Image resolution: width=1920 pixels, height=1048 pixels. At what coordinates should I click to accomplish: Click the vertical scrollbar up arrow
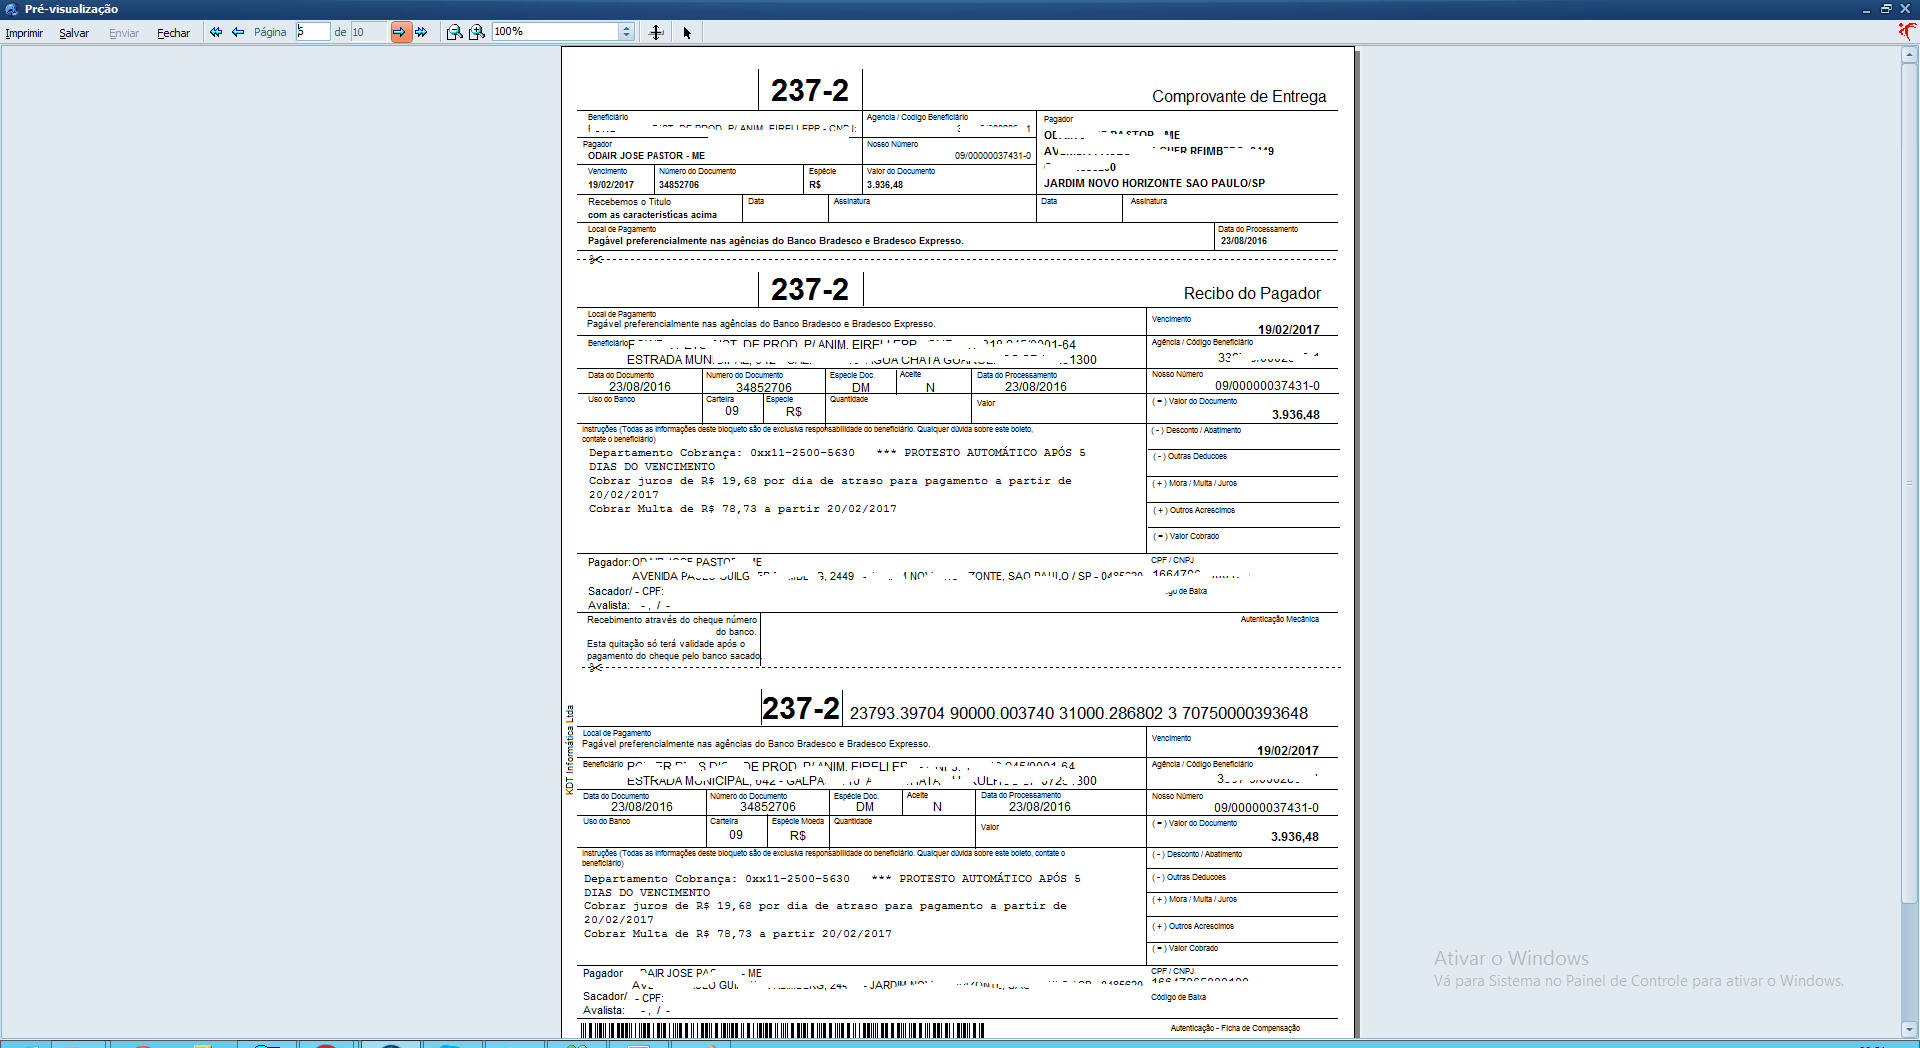click(x=1909, y=55)
